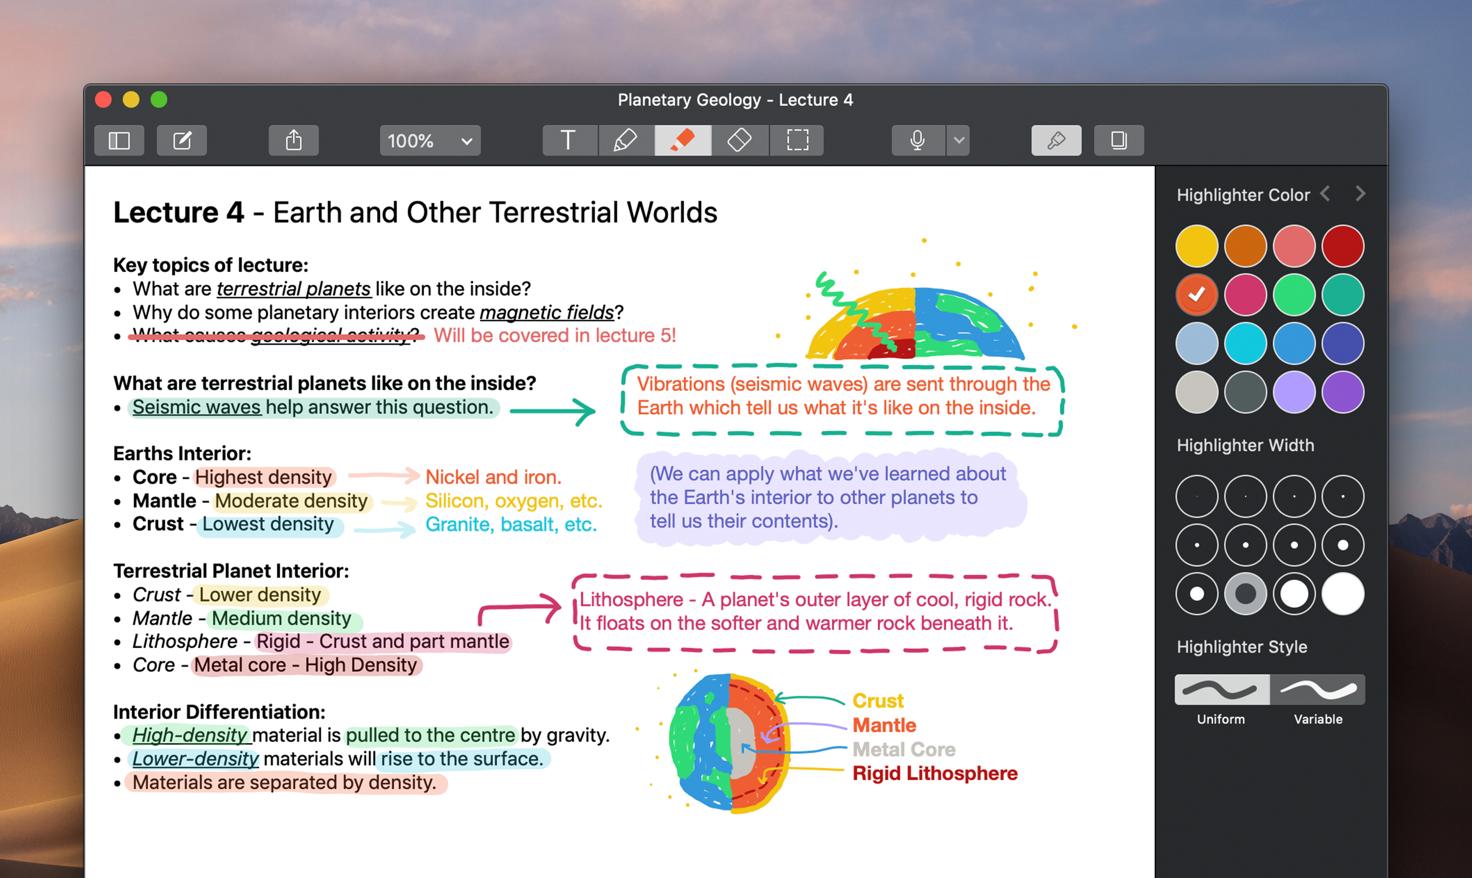The height and width of the screenshot is (878, 1472).
Task: Create a new note with compose icon
Action: point(182,141)
